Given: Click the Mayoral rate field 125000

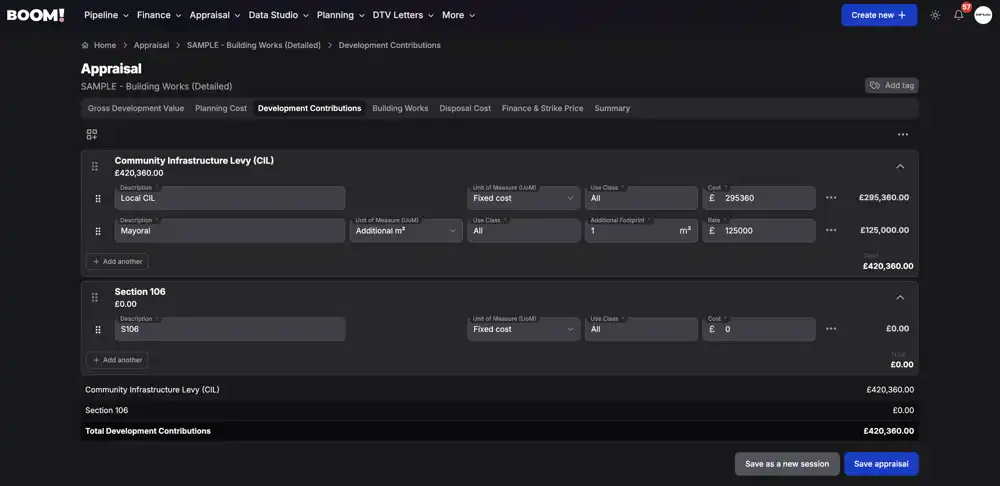Looking at the screenshot, I should pos(759,231).
